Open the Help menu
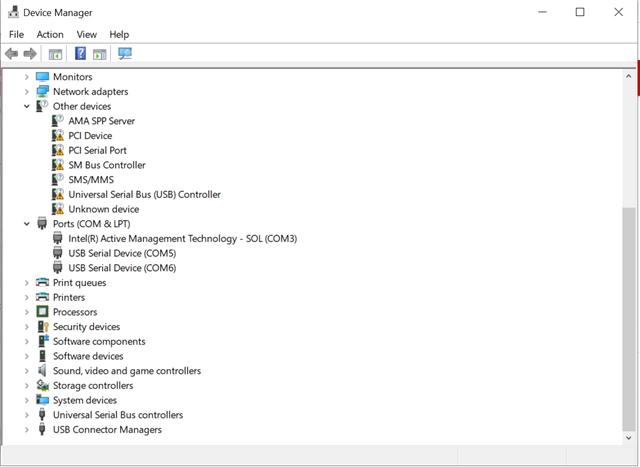This screenshot has height=467, width=640. click(x=119, y=34)
